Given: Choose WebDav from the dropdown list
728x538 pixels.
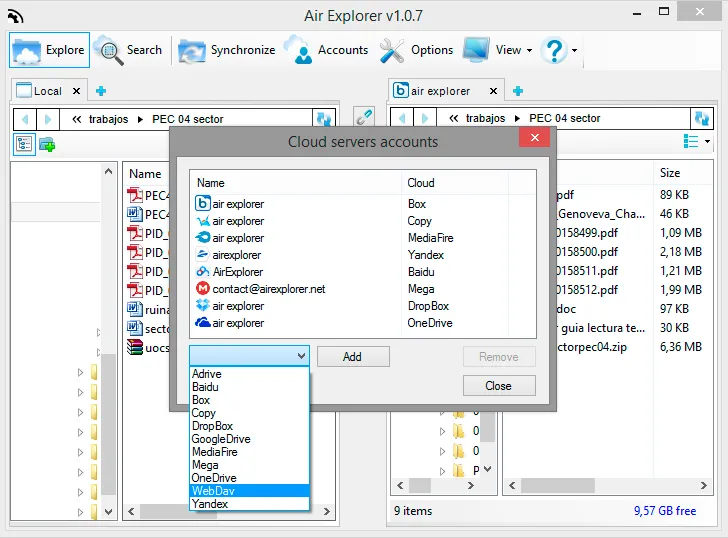Looking at the screenshot, I should tap(249, 491).
